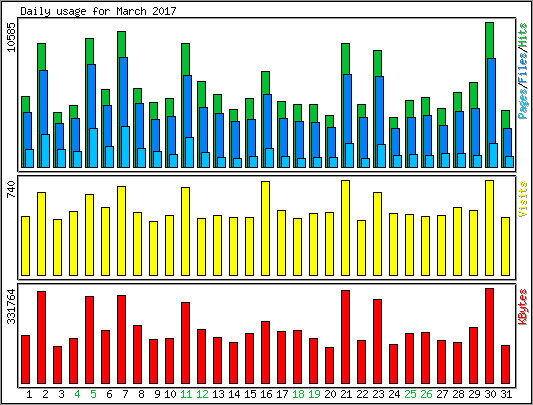Select day label 13 on x-axis
The width and height of the screenshot is (533, 405).
[x=218, y=394]
